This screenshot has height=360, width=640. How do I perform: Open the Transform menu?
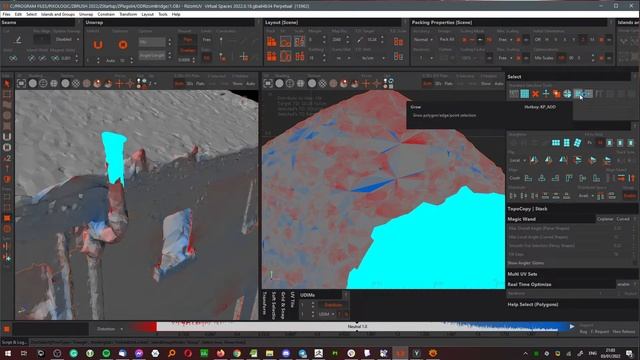pos(128,14)
